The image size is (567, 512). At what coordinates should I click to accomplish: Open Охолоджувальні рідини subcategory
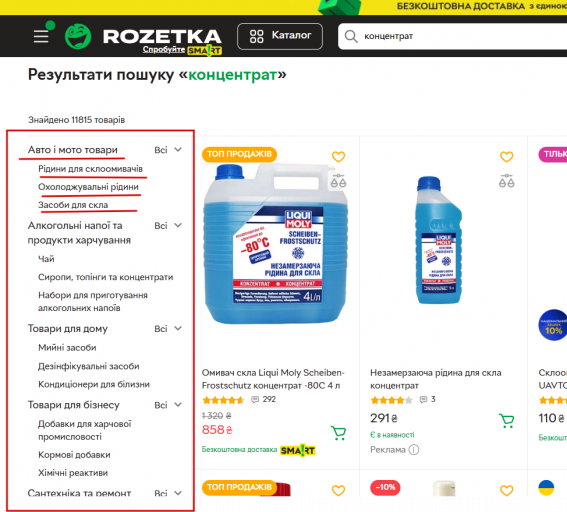tap(88, 187)
